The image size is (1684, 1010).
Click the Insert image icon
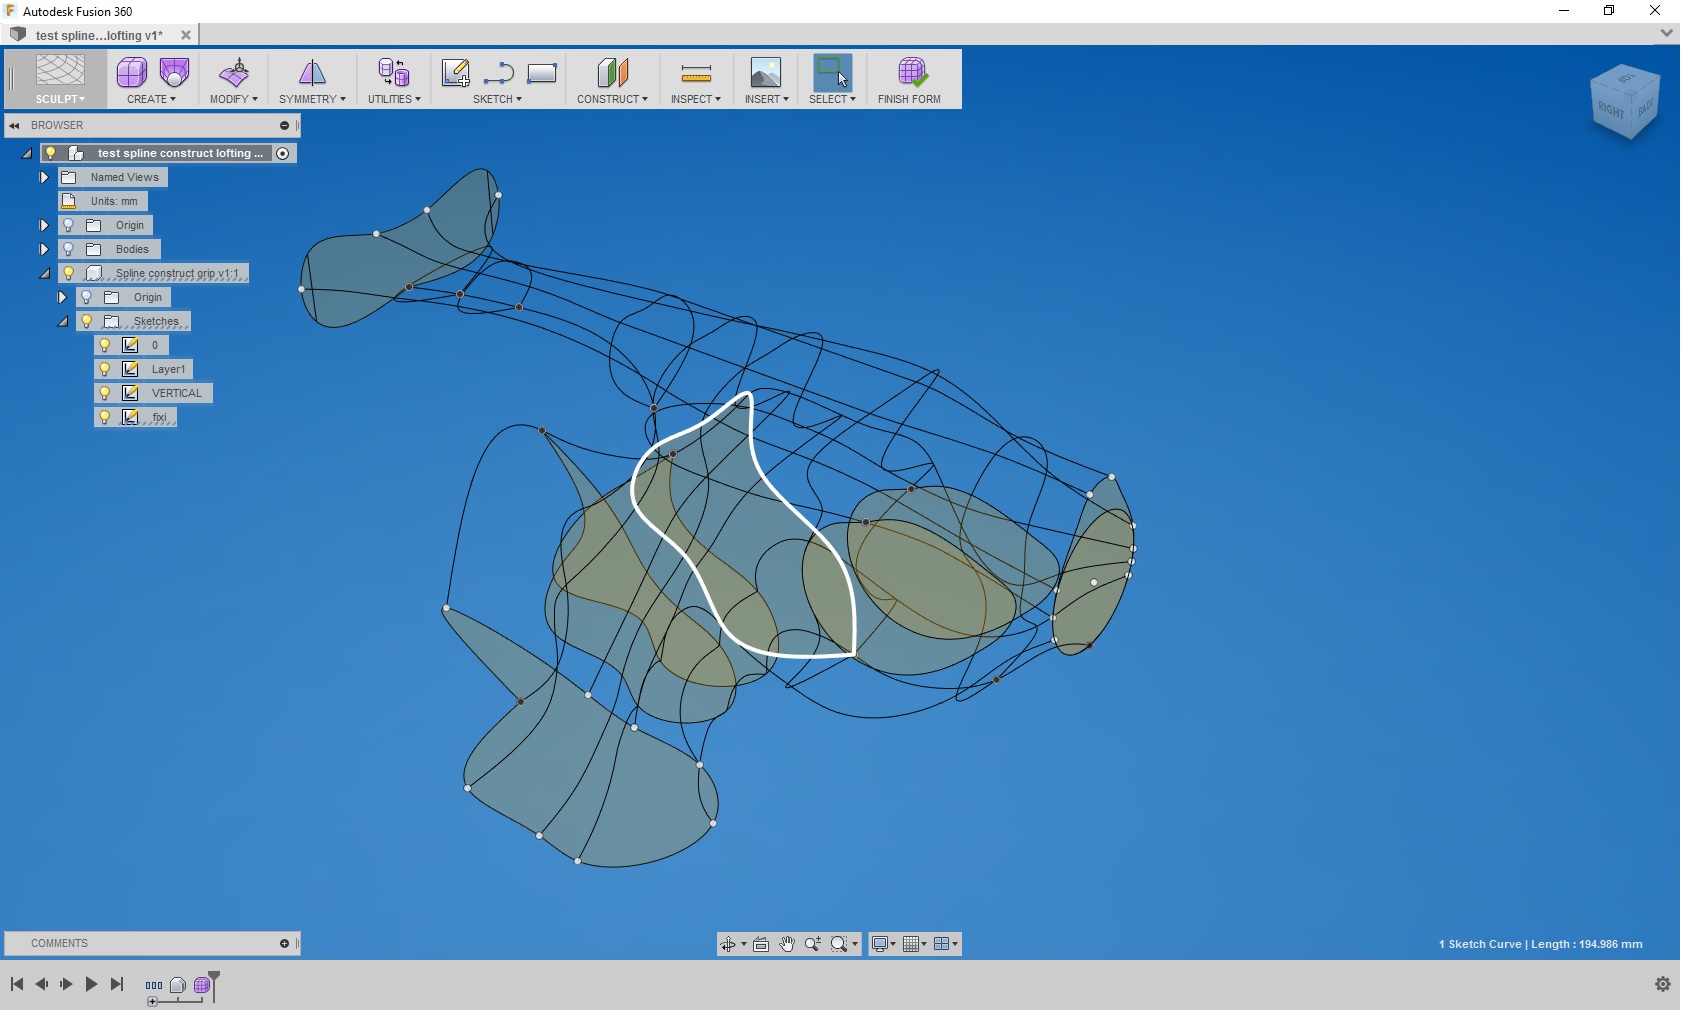(x=766, y=72)
